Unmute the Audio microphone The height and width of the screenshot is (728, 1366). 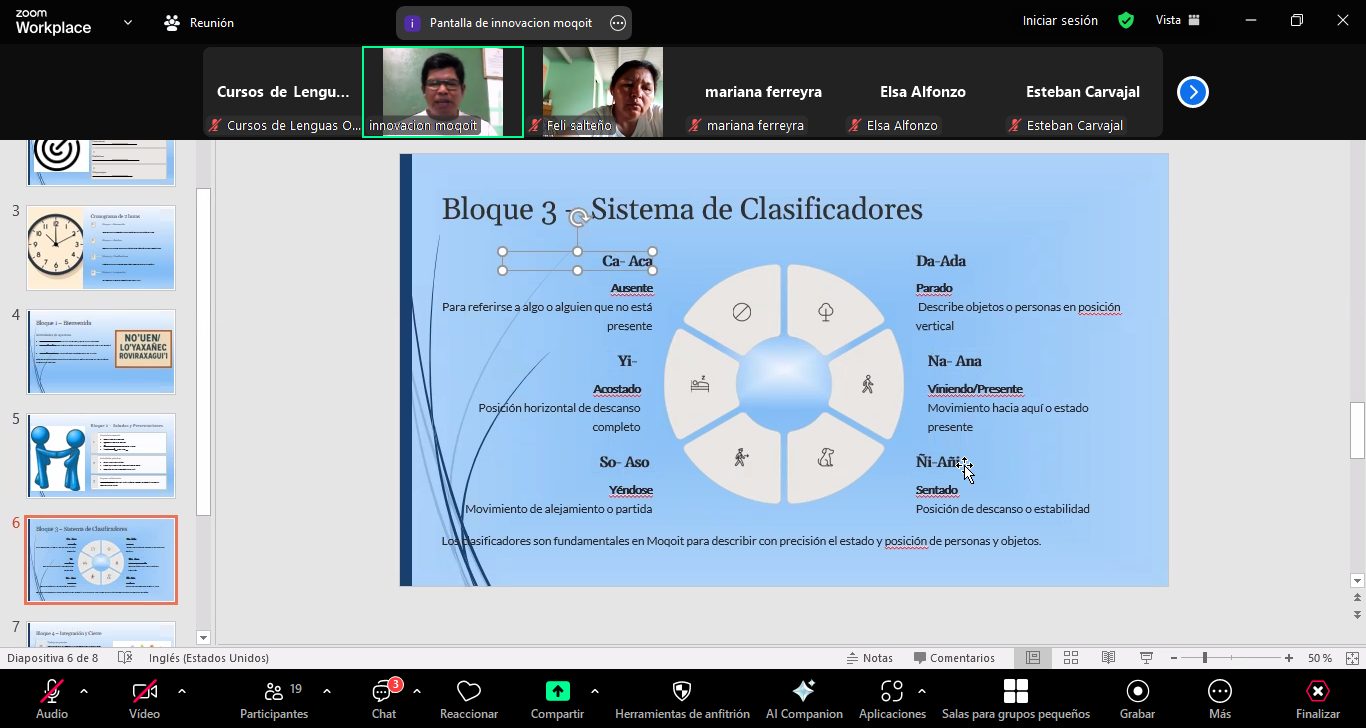[52, 692]
